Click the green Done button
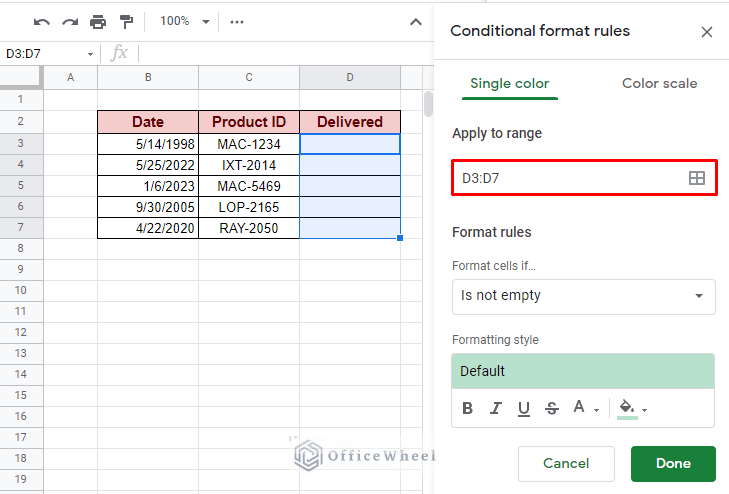The image size is (729, 494). click(673, 463)
